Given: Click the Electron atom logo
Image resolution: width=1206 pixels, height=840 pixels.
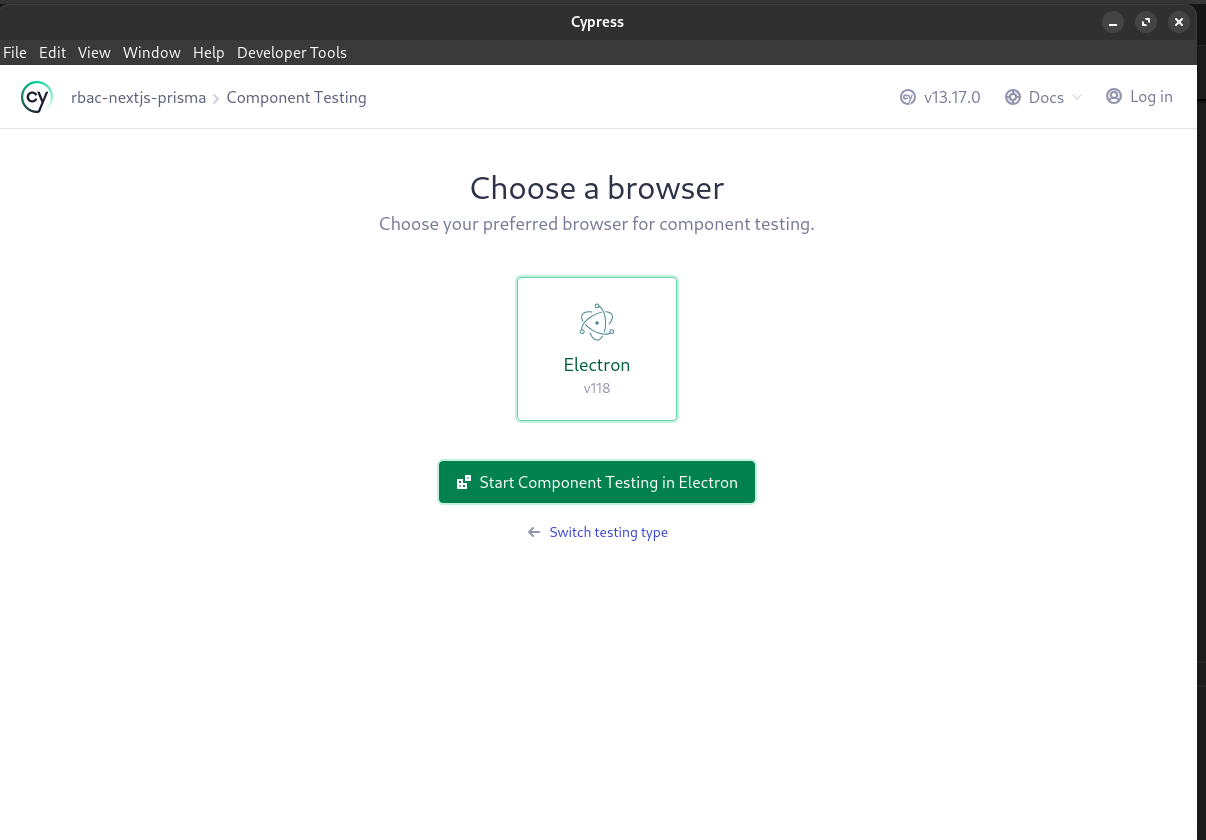Looking at the screenshot, I should [597, 322].
